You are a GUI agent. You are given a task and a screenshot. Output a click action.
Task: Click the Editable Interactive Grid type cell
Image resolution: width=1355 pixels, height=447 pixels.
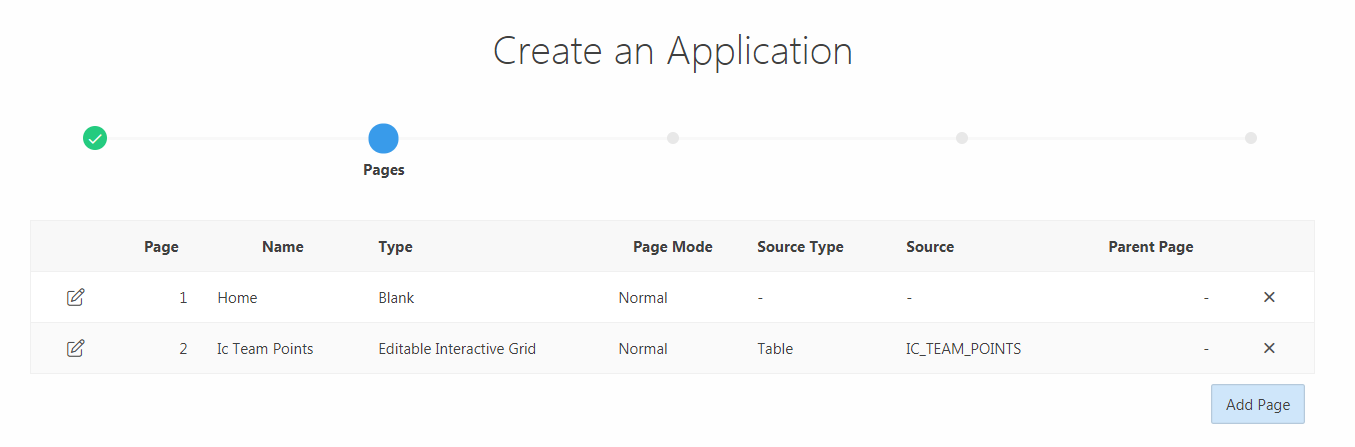coord(457,348)
